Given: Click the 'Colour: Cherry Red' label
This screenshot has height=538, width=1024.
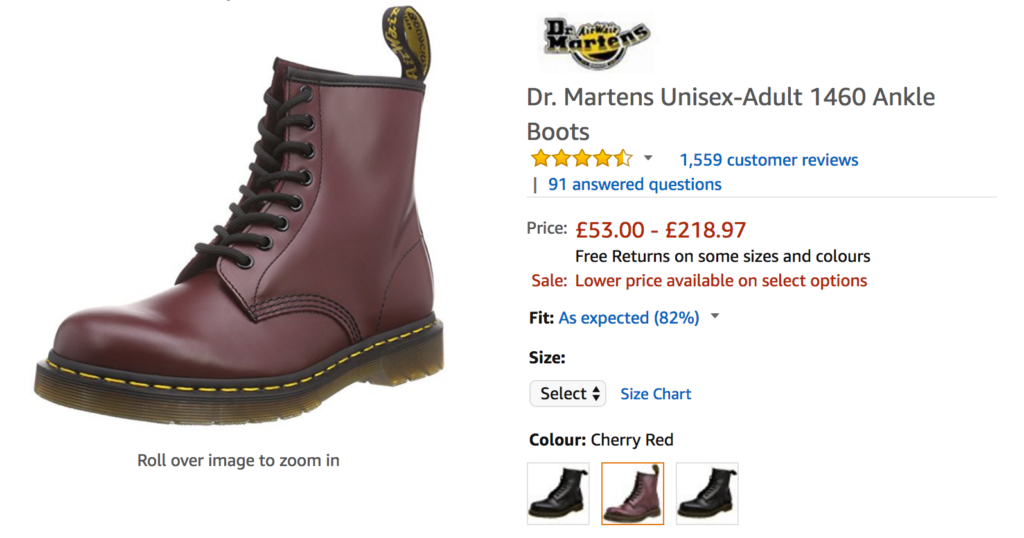Looking at the screenshot, I should click(600, 440).
